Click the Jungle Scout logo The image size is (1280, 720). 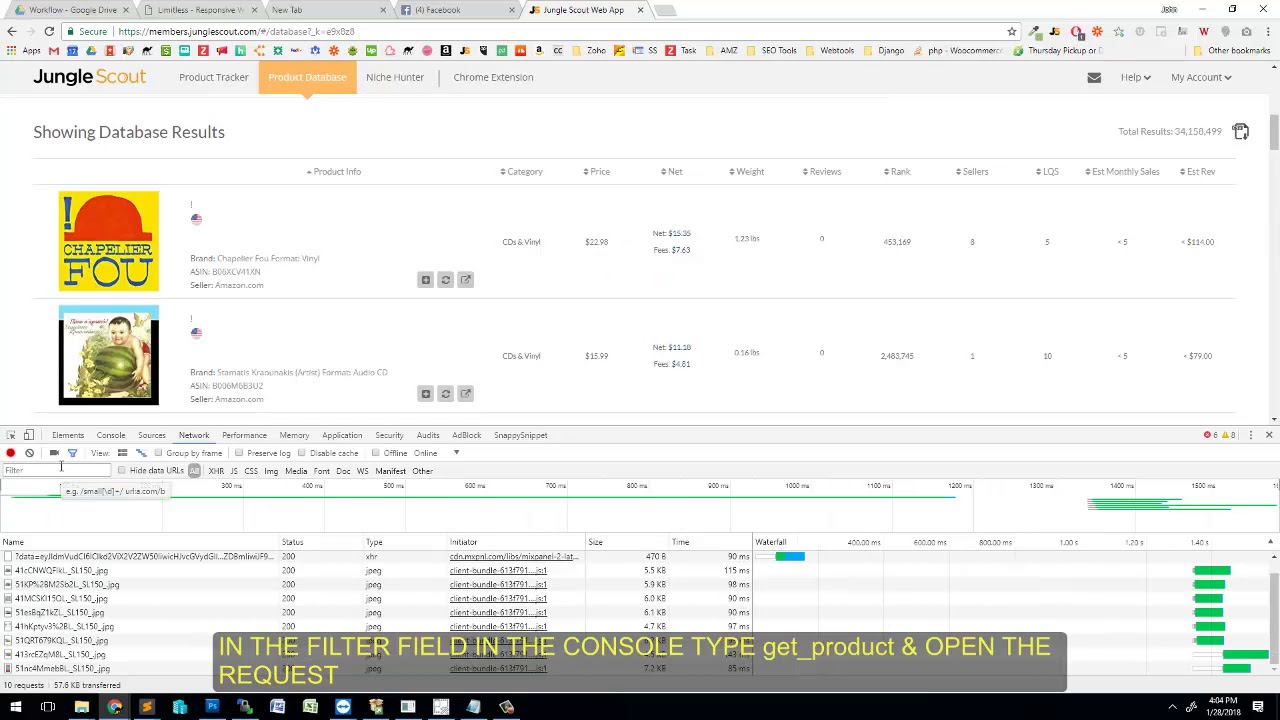pos(90,77)
